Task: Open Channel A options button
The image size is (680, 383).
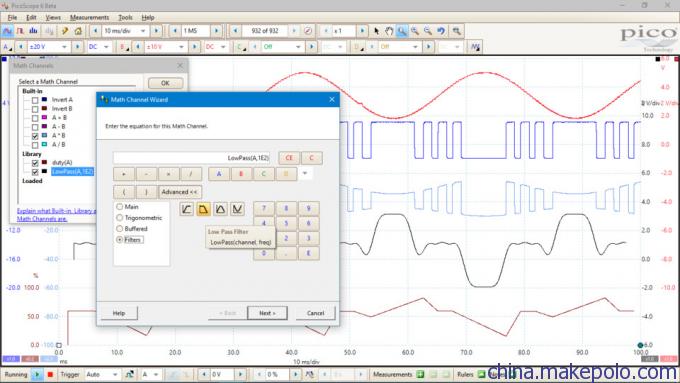Action: point(7,47)
